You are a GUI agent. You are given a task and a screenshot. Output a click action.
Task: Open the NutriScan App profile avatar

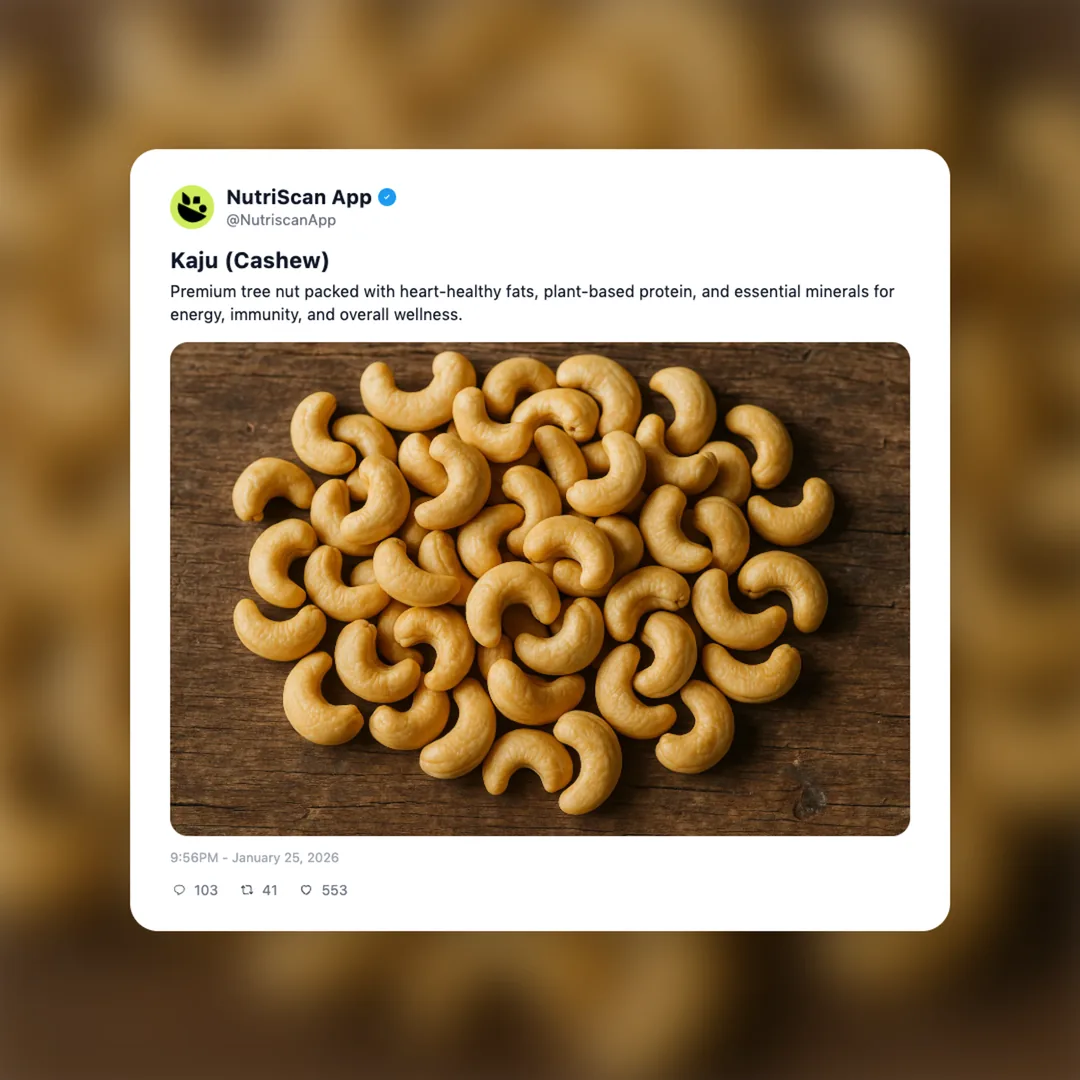tap(192, 207)
